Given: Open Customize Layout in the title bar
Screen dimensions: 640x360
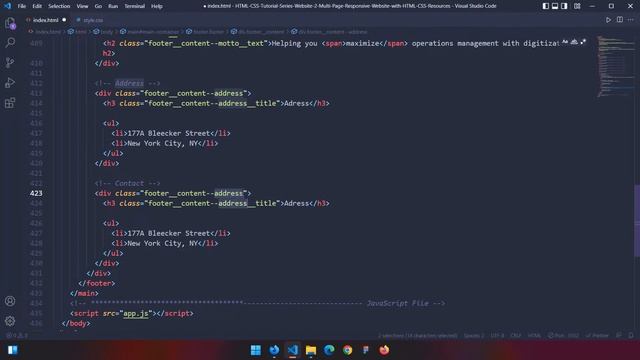Looking at the screenshot, I should pos(577,6).
